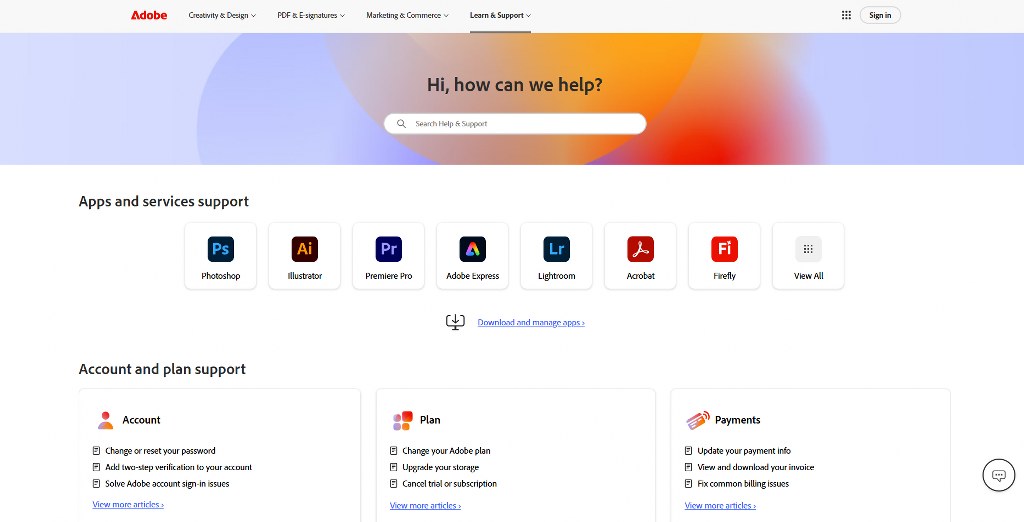The image size is (1024, 522).
Task: Click the Payments card icon
Action: tap(697, 420)
